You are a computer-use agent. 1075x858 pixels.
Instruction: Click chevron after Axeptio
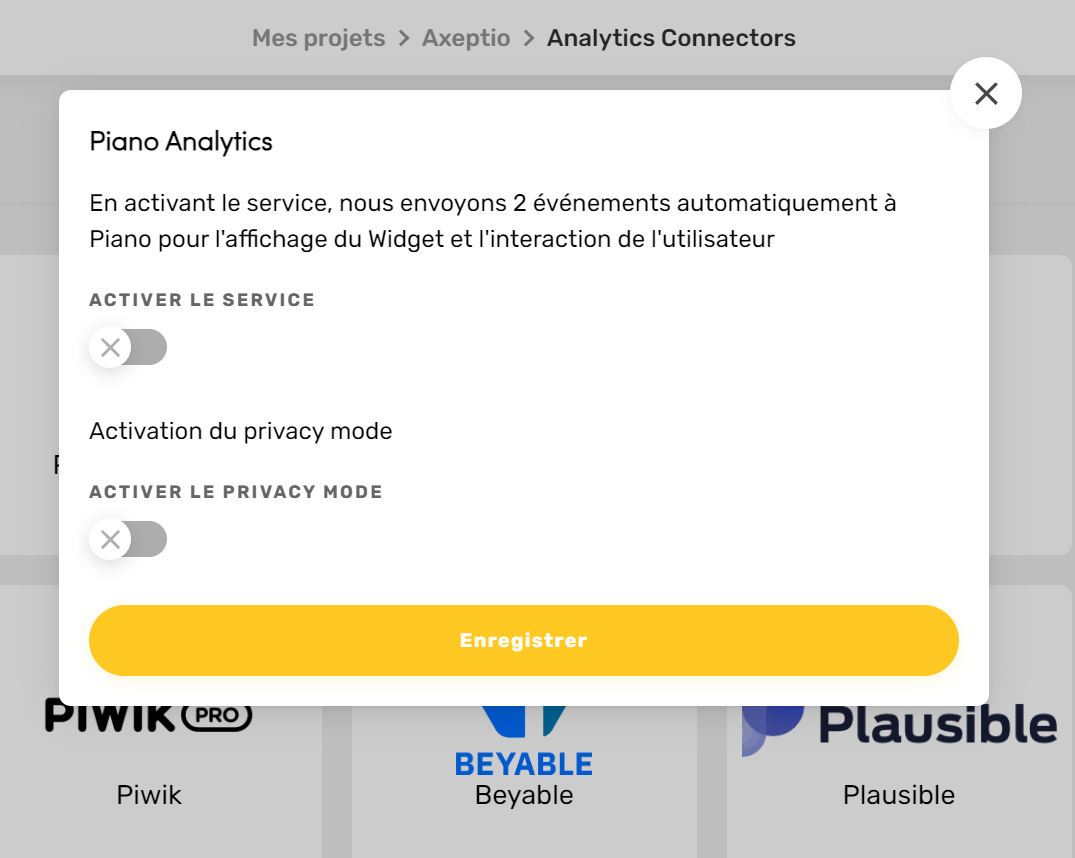point(529,39)
